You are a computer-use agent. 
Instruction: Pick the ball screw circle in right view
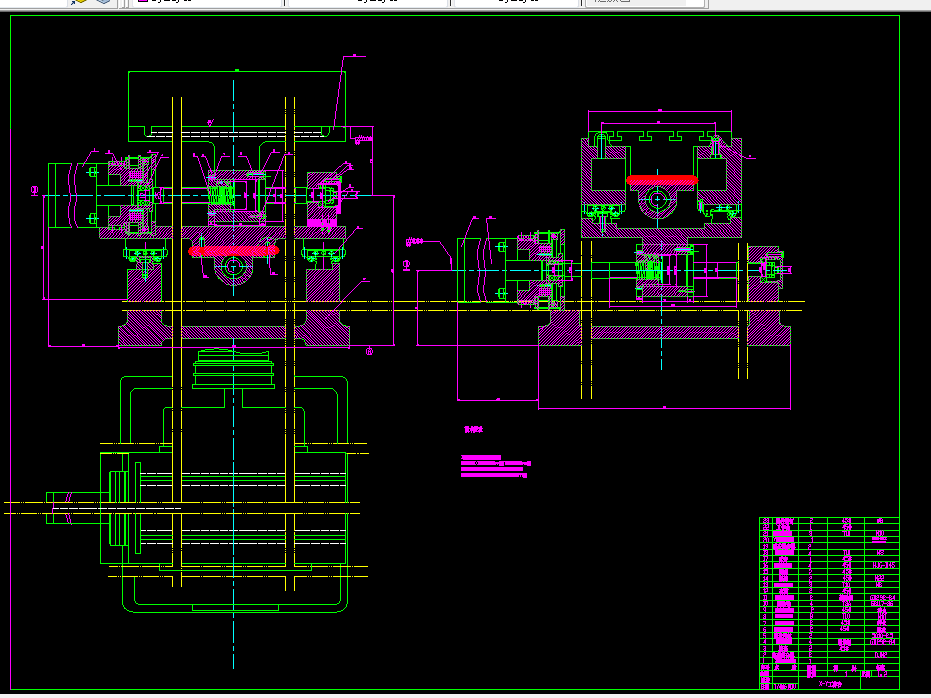pos(657,199)
